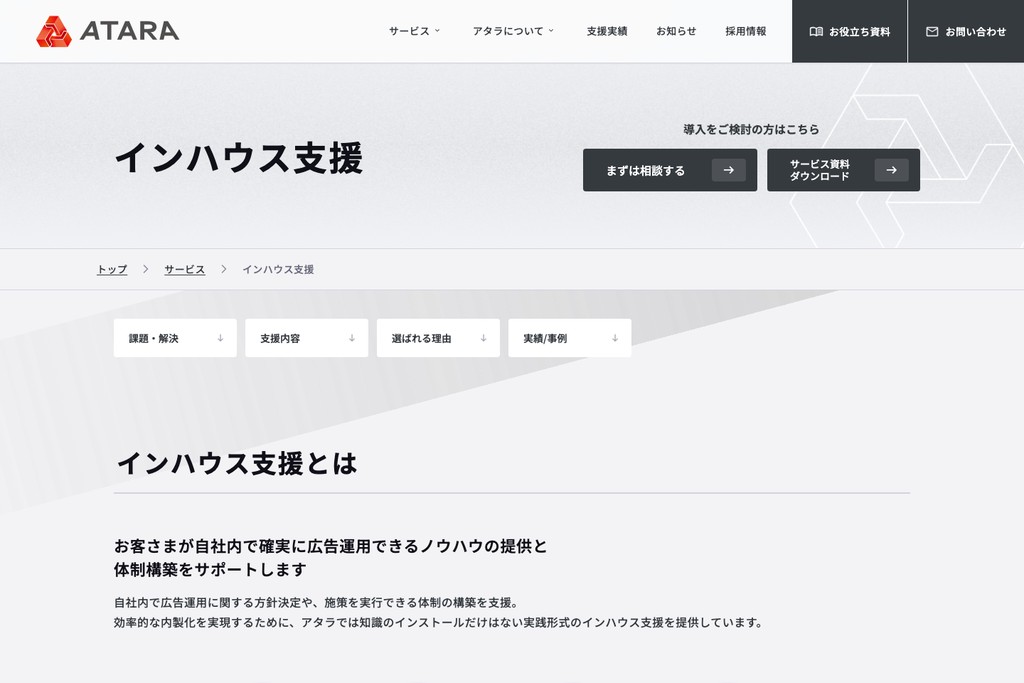Open the サービス navigation menu
This screenshot has width=1024, height=683.
pyautogui.click(x=415, y=31)
